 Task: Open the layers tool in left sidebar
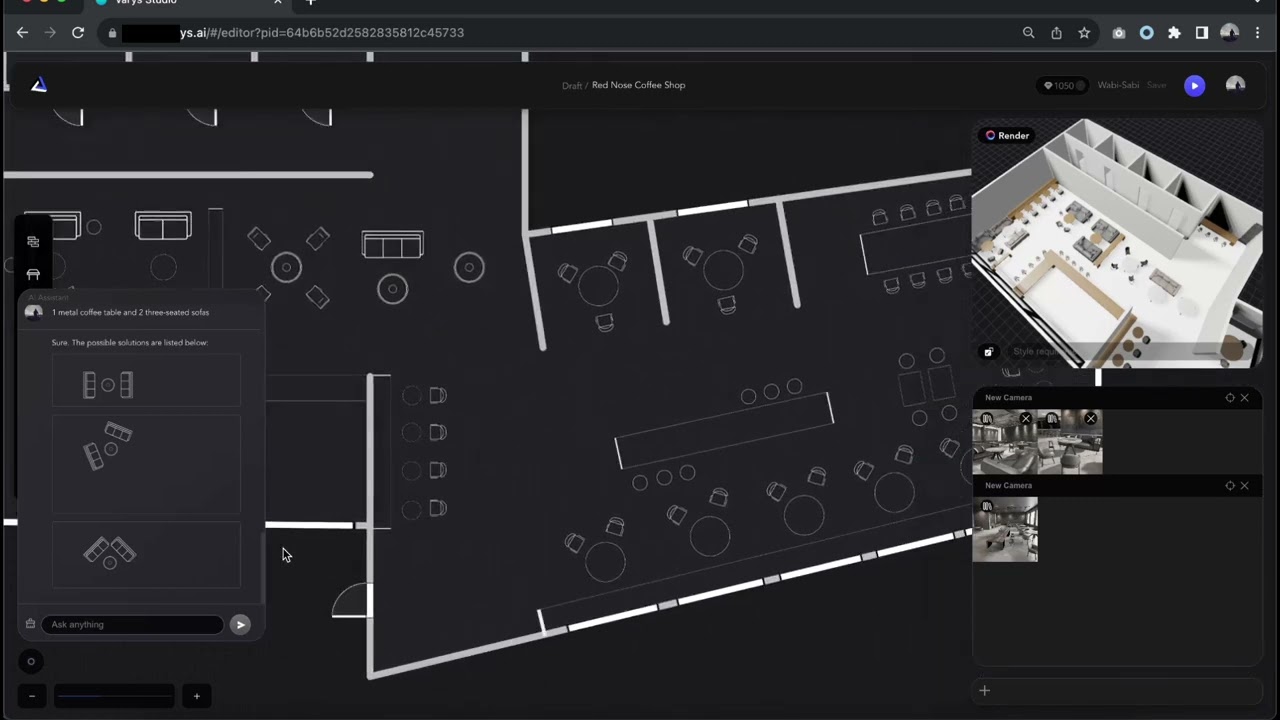click(33, 241)
